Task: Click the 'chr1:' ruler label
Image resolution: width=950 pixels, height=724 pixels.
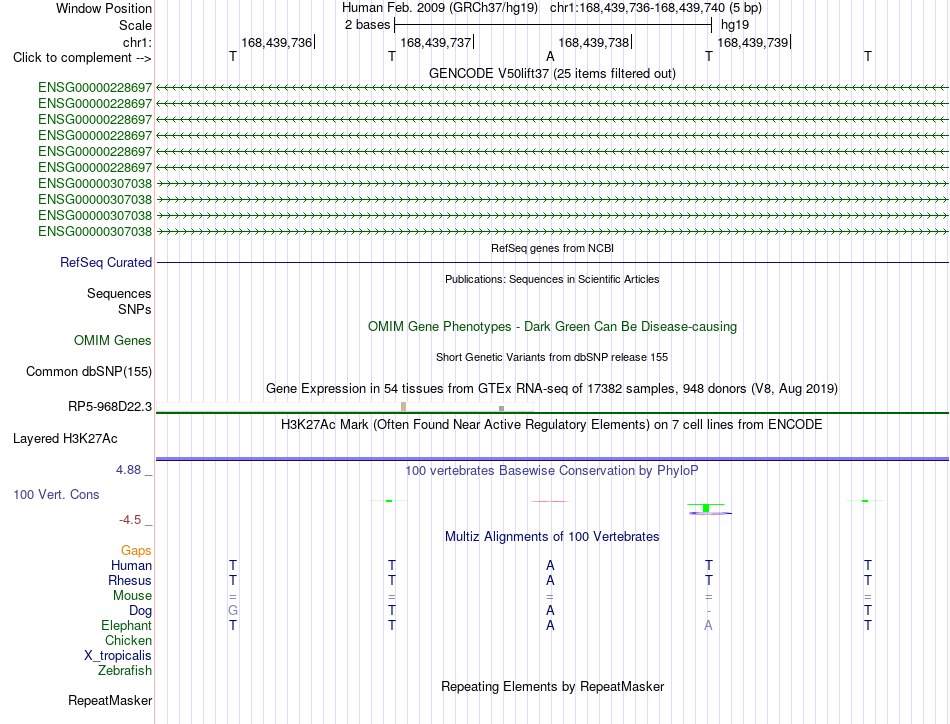Action: tap(137, 42)
